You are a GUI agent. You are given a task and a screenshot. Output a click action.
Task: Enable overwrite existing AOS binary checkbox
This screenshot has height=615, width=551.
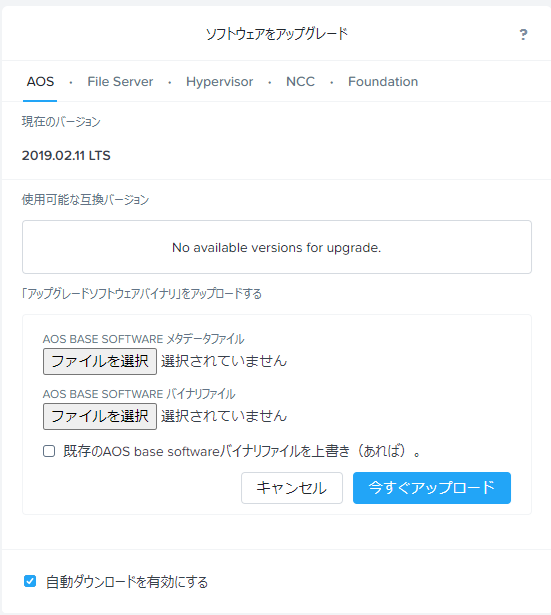pyautogui.click(x=49, y=451)
